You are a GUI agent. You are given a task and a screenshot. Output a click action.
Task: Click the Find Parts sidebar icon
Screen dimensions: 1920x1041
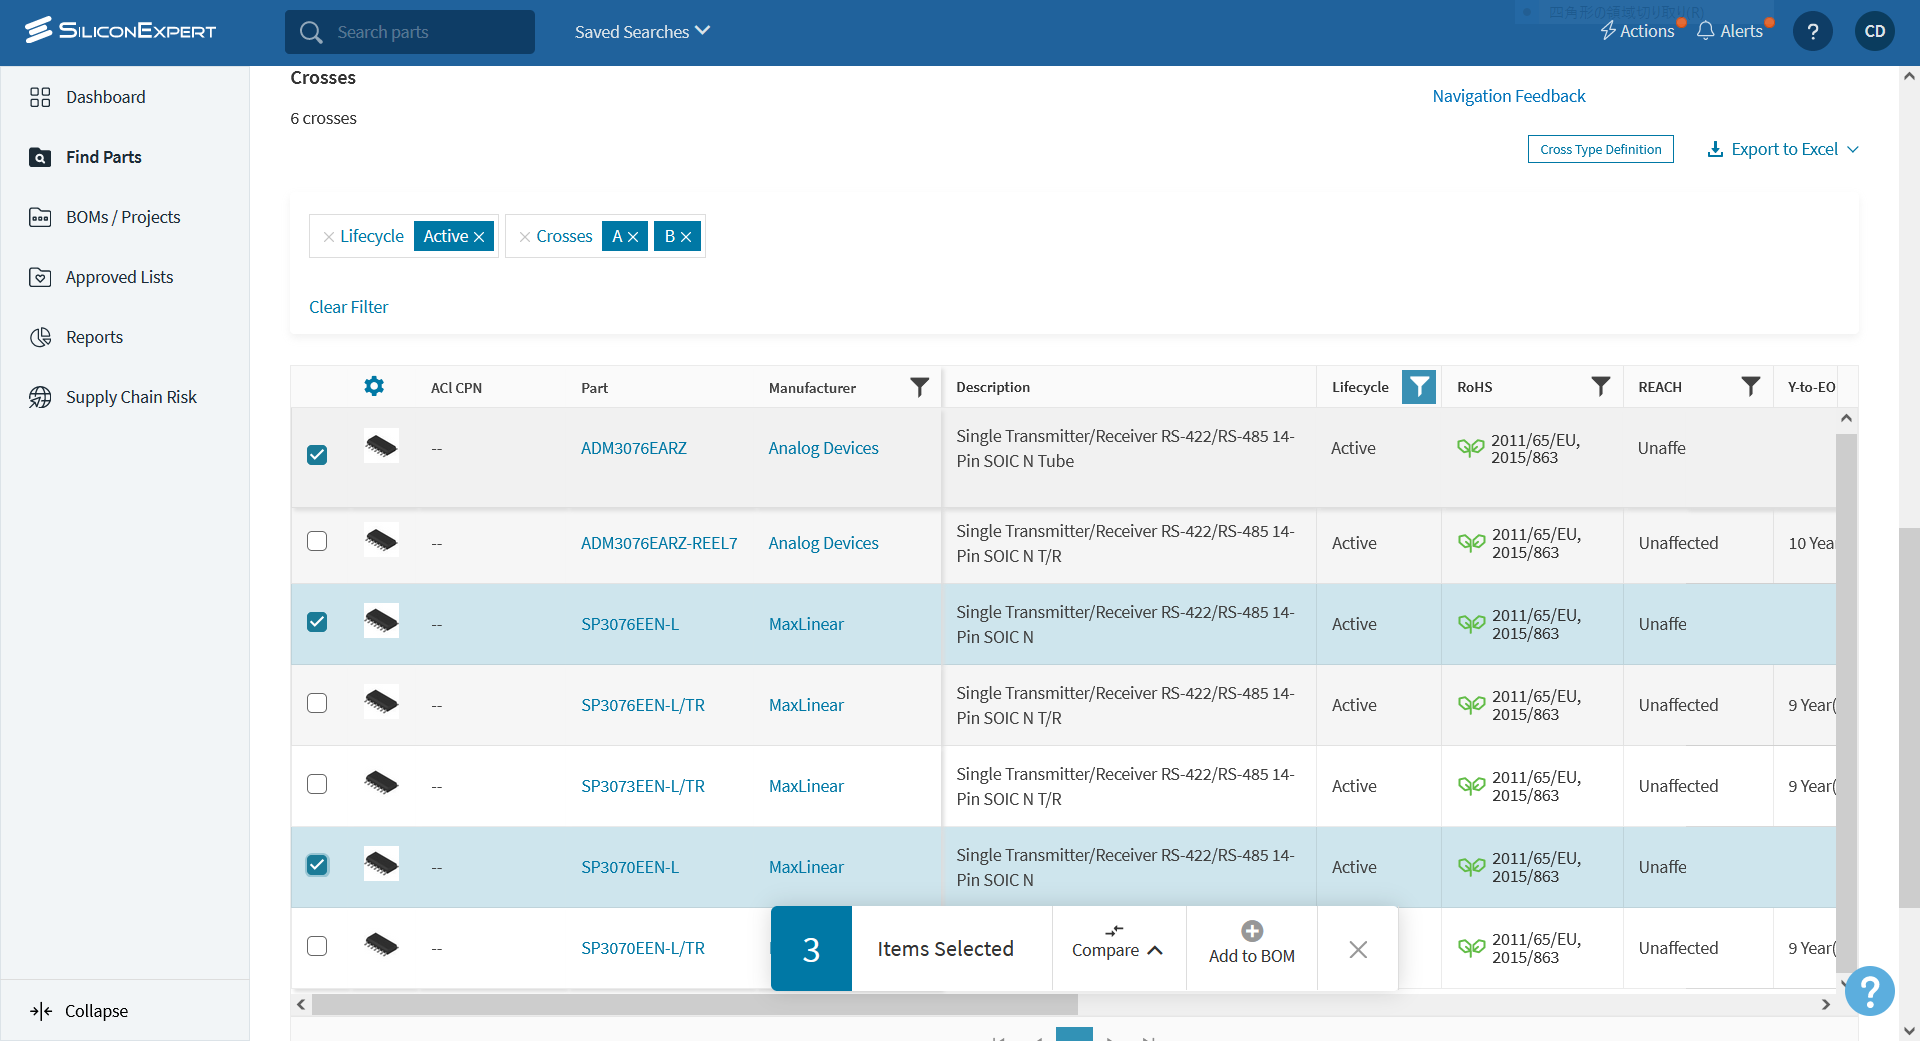coord(40,157)
